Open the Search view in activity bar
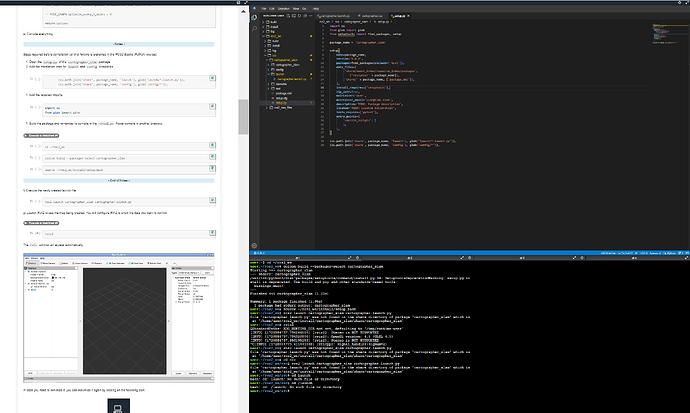690x413 pixels. tap(254, 29)
